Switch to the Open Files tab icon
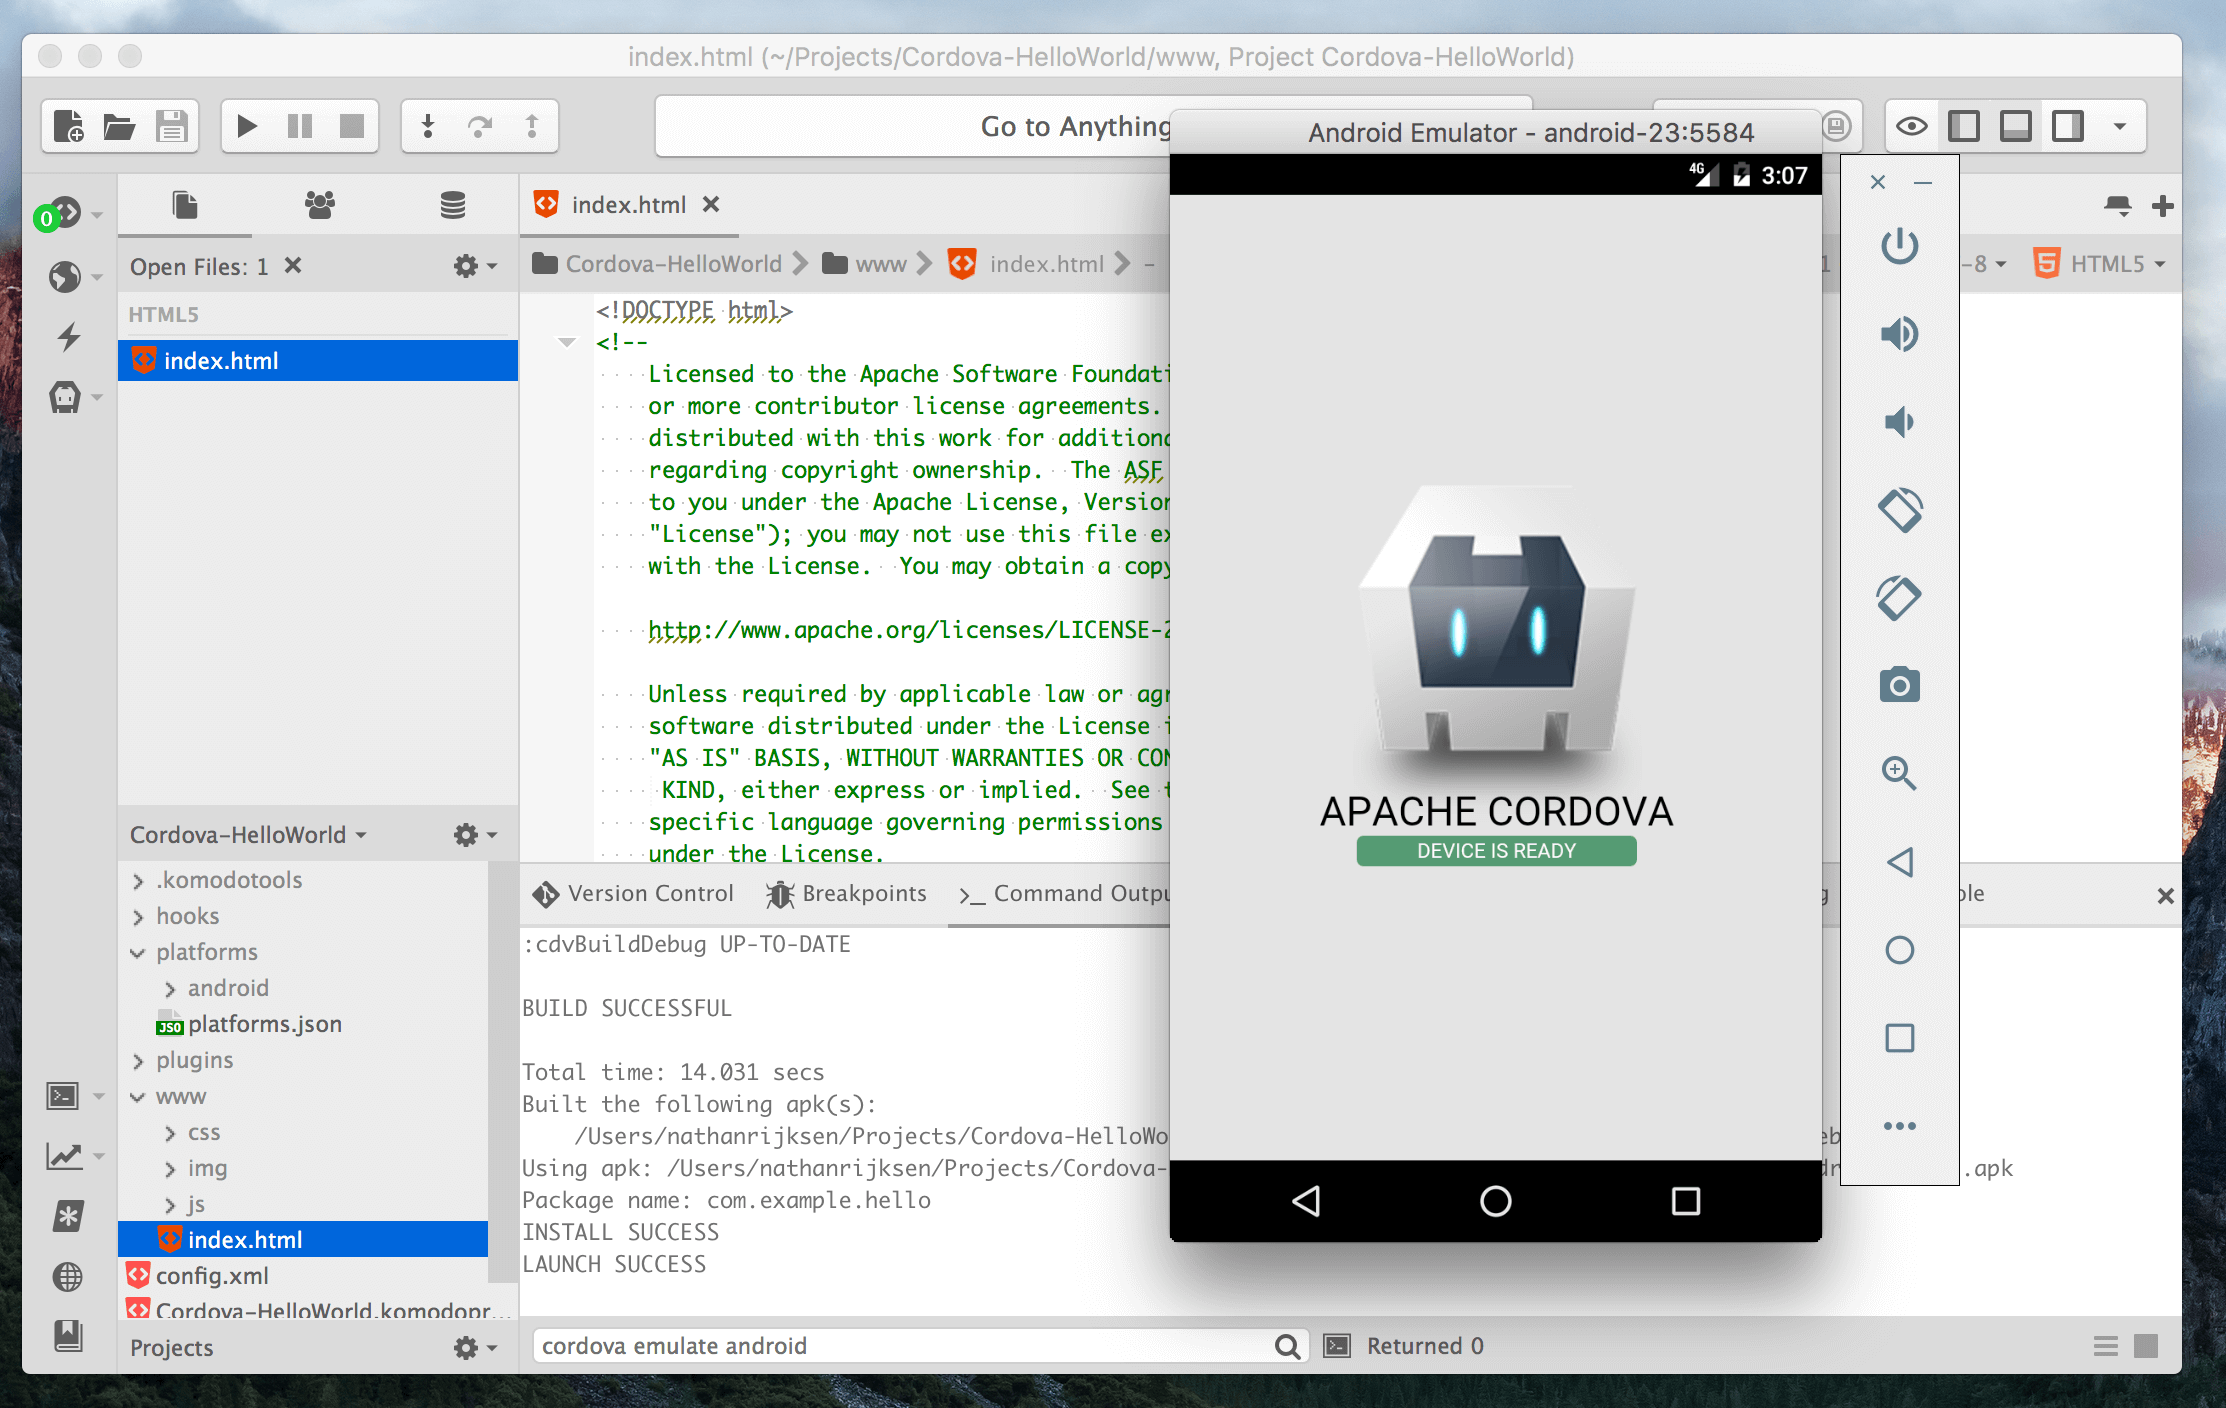 click(185, 205)
